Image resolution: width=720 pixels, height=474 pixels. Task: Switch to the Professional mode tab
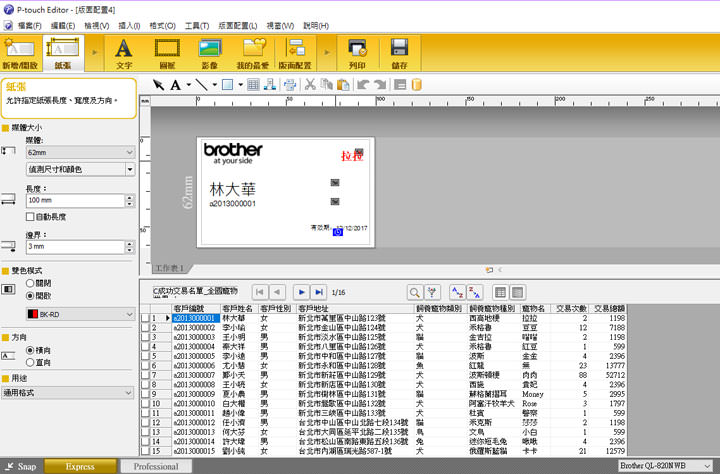156,467
